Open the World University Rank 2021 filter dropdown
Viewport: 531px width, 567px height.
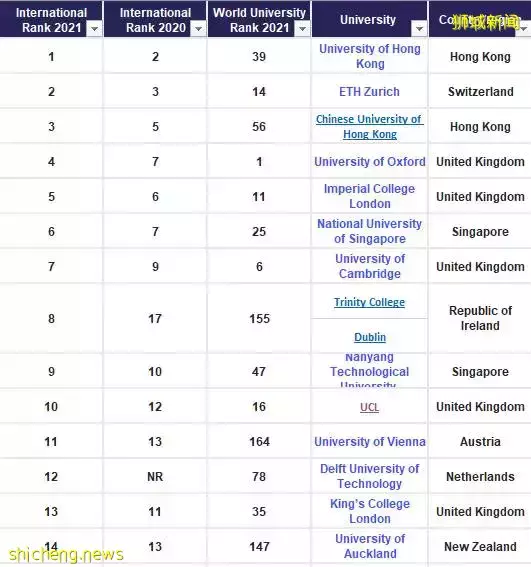coord(302,29)
